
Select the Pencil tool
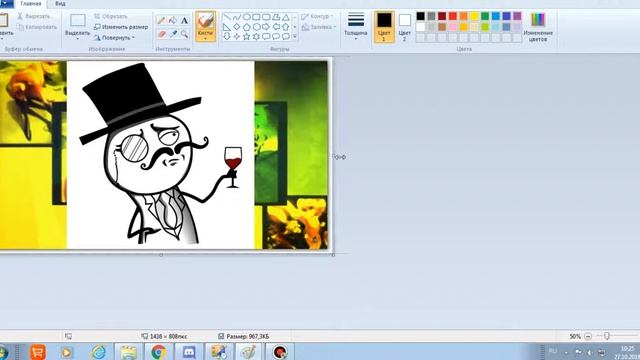162,20
